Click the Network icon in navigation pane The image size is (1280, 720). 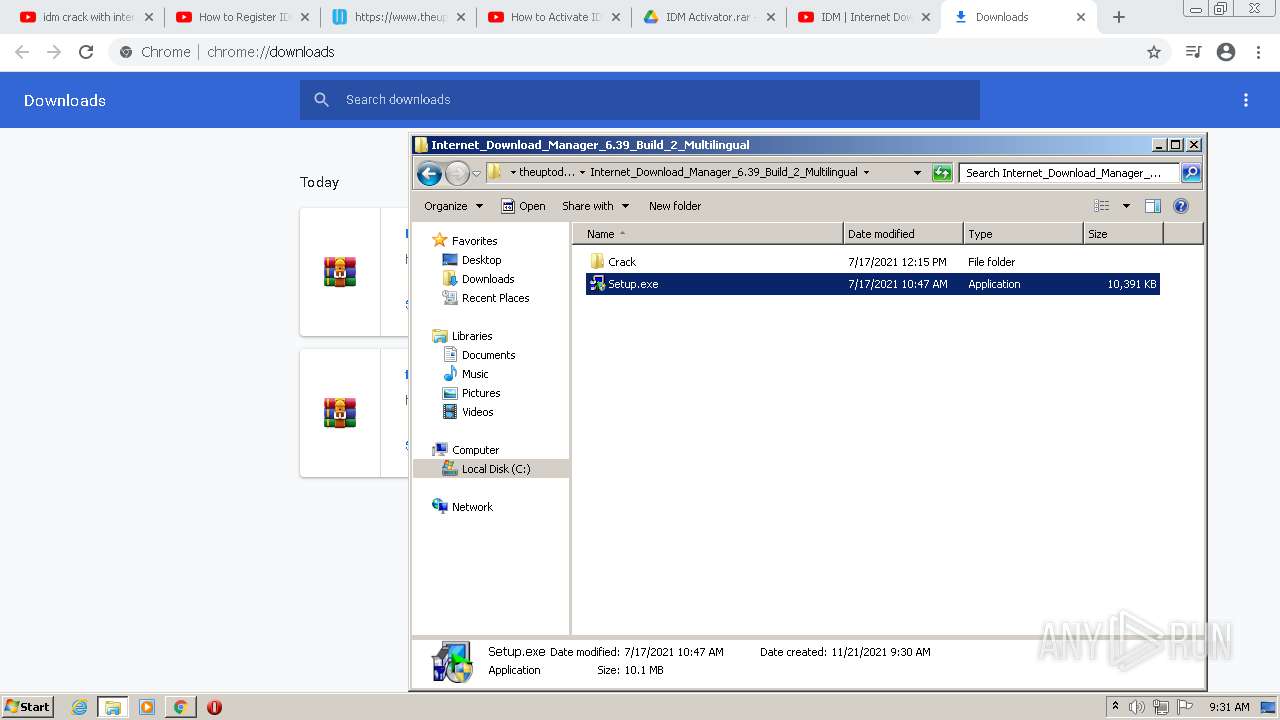tap(440, 506)
